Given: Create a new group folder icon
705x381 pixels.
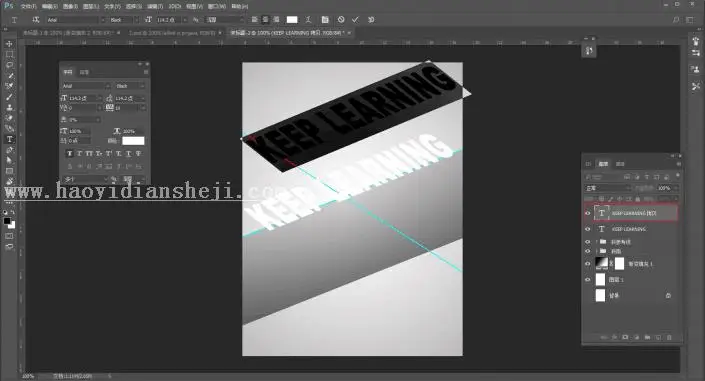Looking at the screenshot, I should pyautogui.click(x=647, y=337).
